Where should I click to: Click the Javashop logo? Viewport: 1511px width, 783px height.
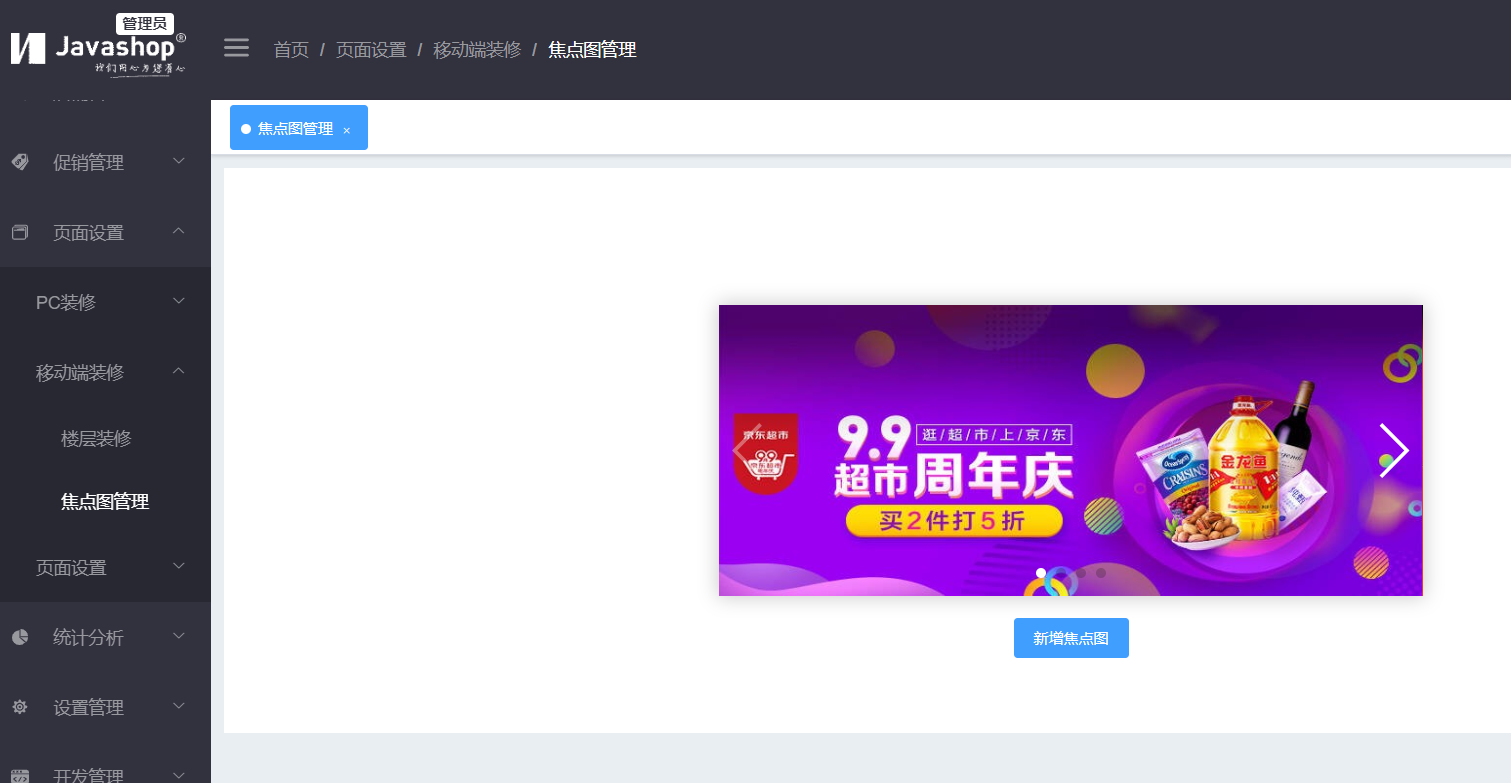coord(97,52)
